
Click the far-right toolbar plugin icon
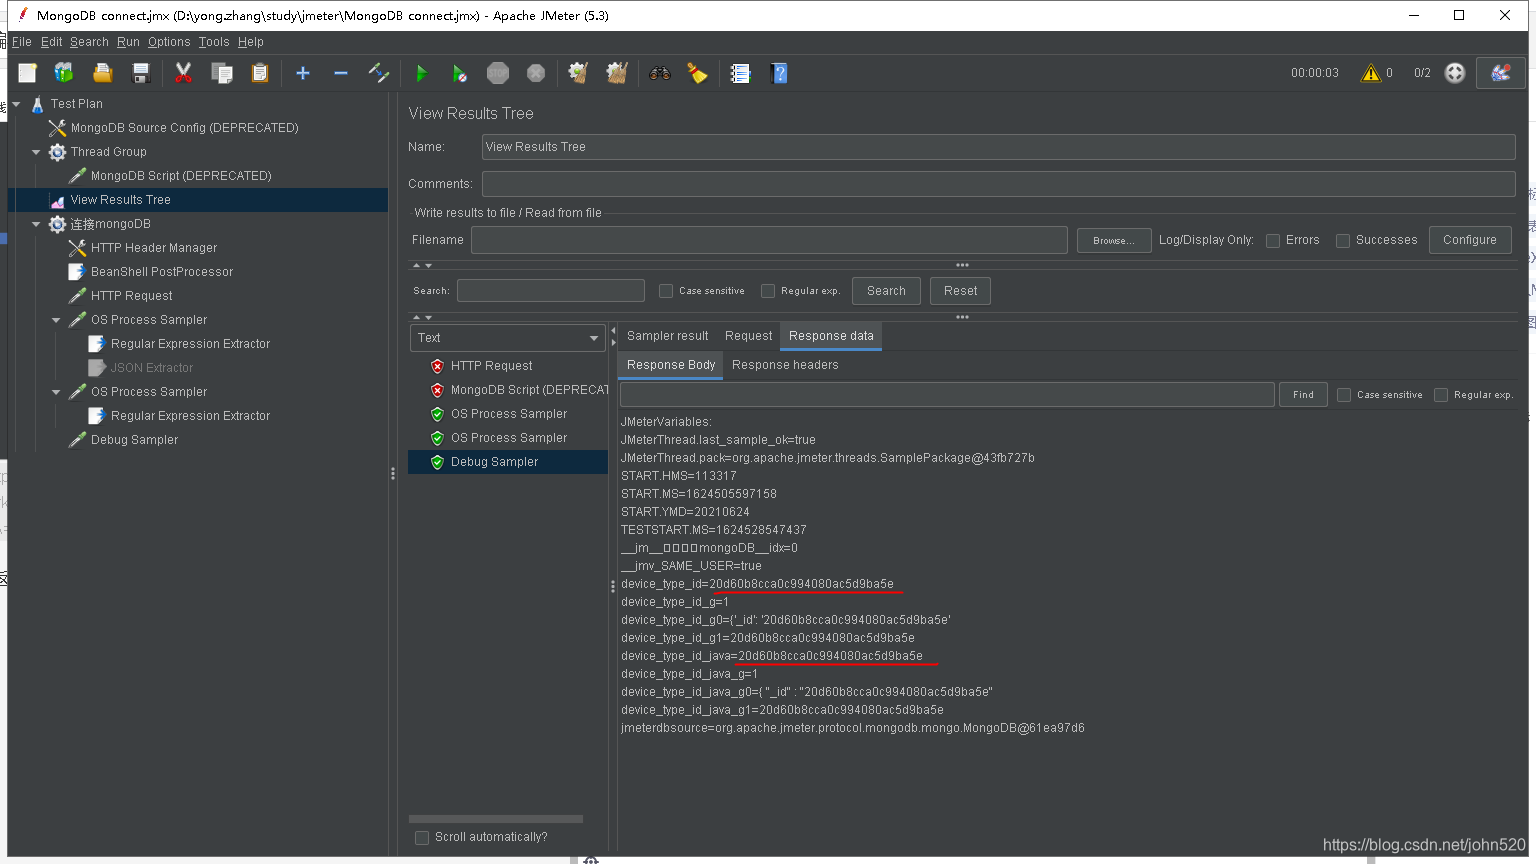coord(1500,73)
